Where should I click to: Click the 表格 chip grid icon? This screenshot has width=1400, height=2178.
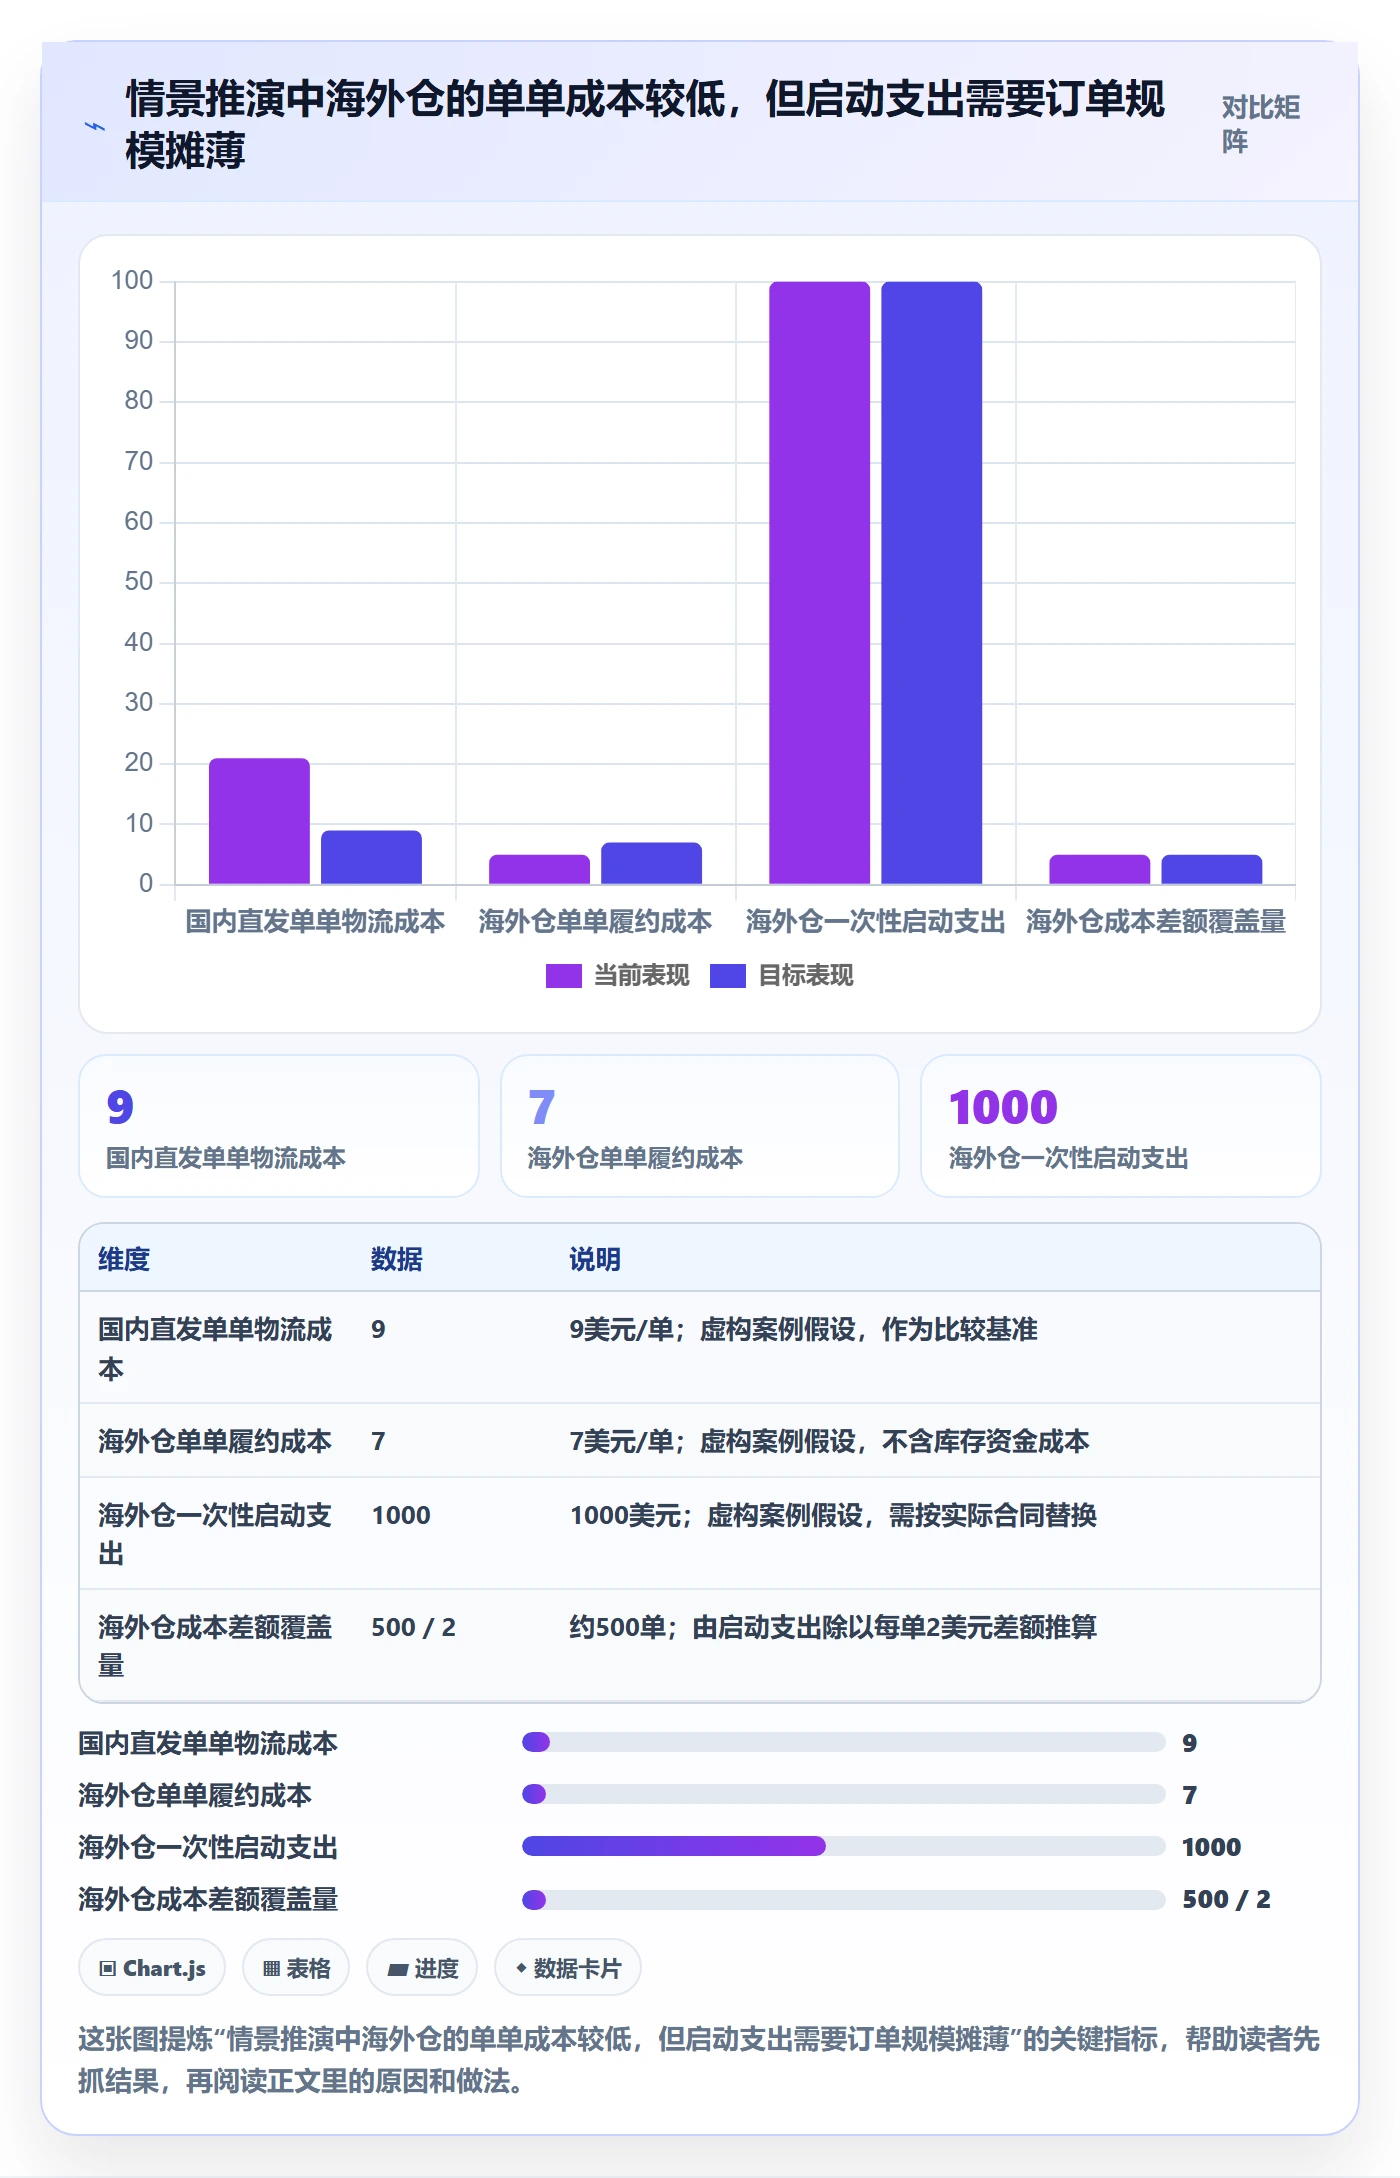pos(271,1969)
